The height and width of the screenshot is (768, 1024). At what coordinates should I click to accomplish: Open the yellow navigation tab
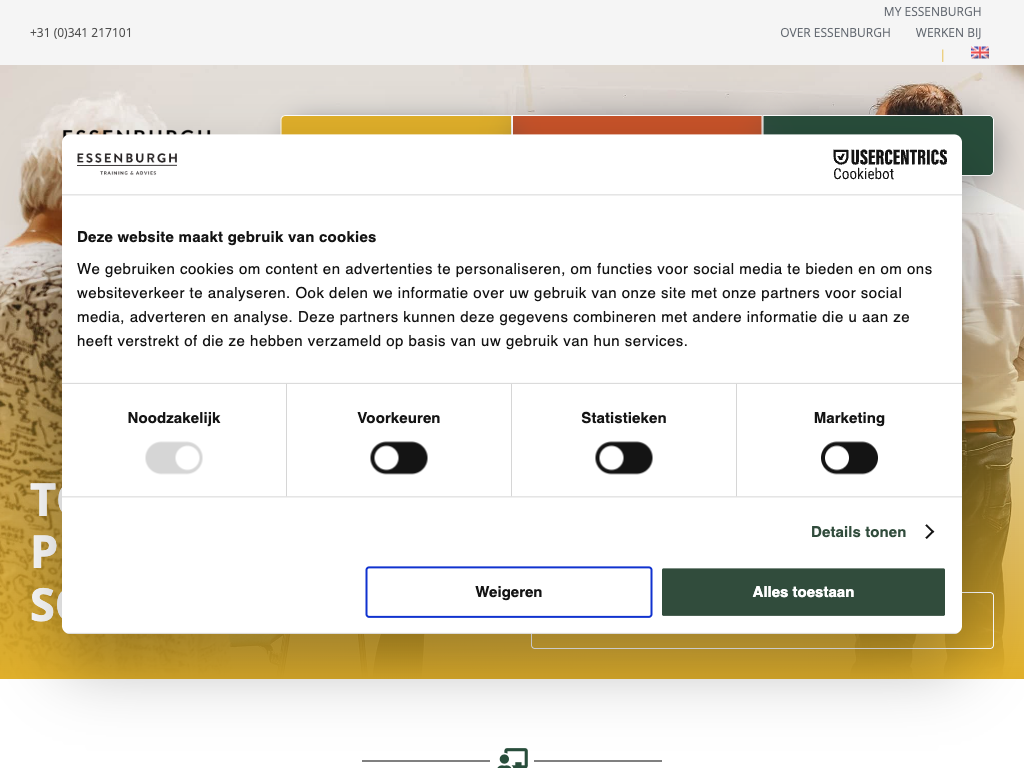pos(396,125)
